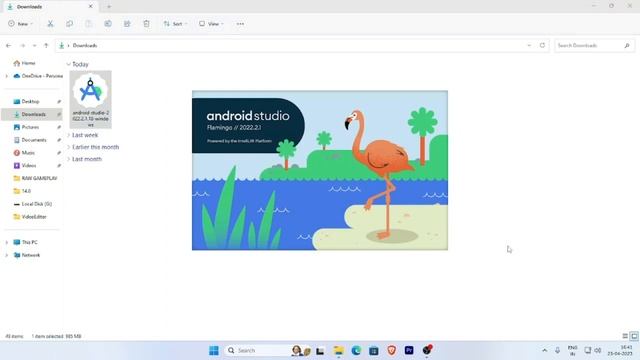
Task: Click the Share icon in toolbar
Action: 127,24
